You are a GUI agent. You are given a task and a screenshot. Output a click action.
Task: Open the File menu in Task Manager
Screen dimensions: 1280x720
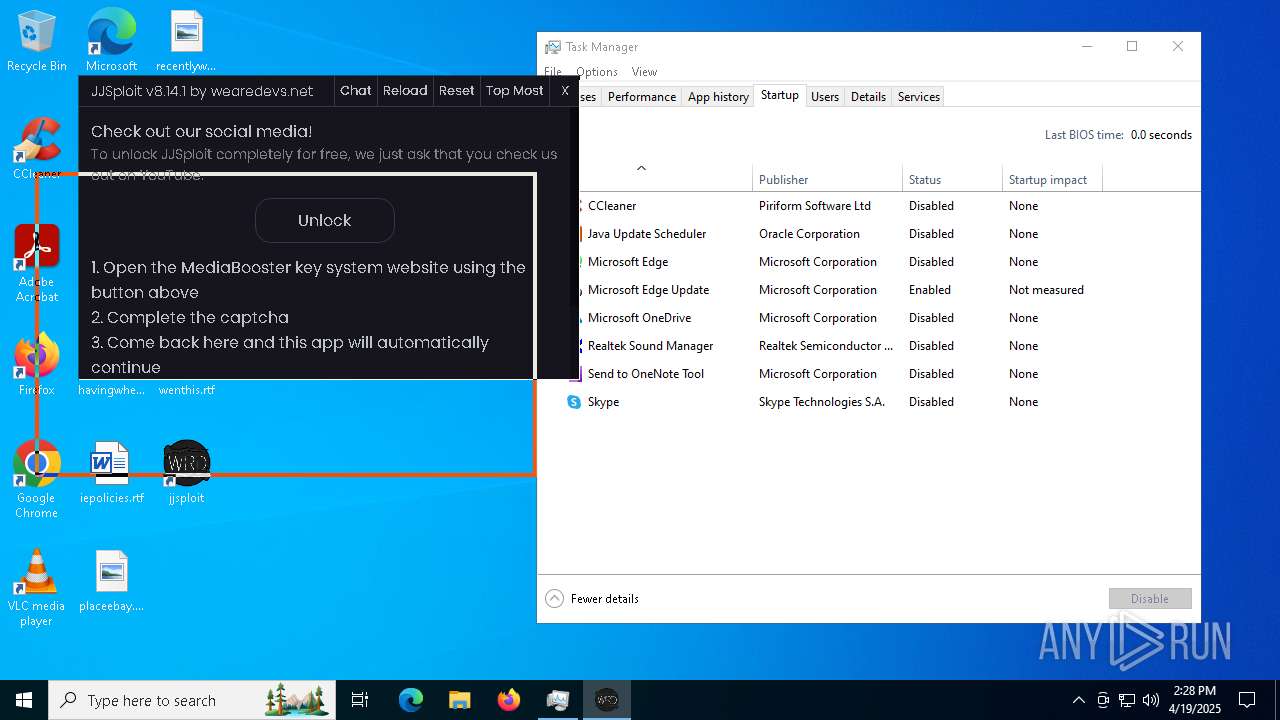pyautogui.click(x=552, y=72)
